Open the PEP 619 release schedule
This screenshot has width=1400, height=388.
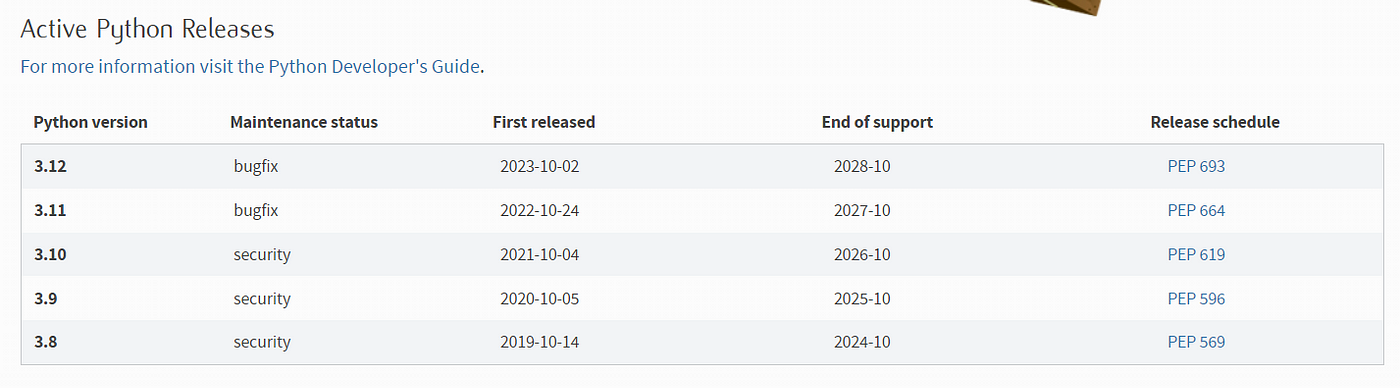click(x=1196, y=254)
